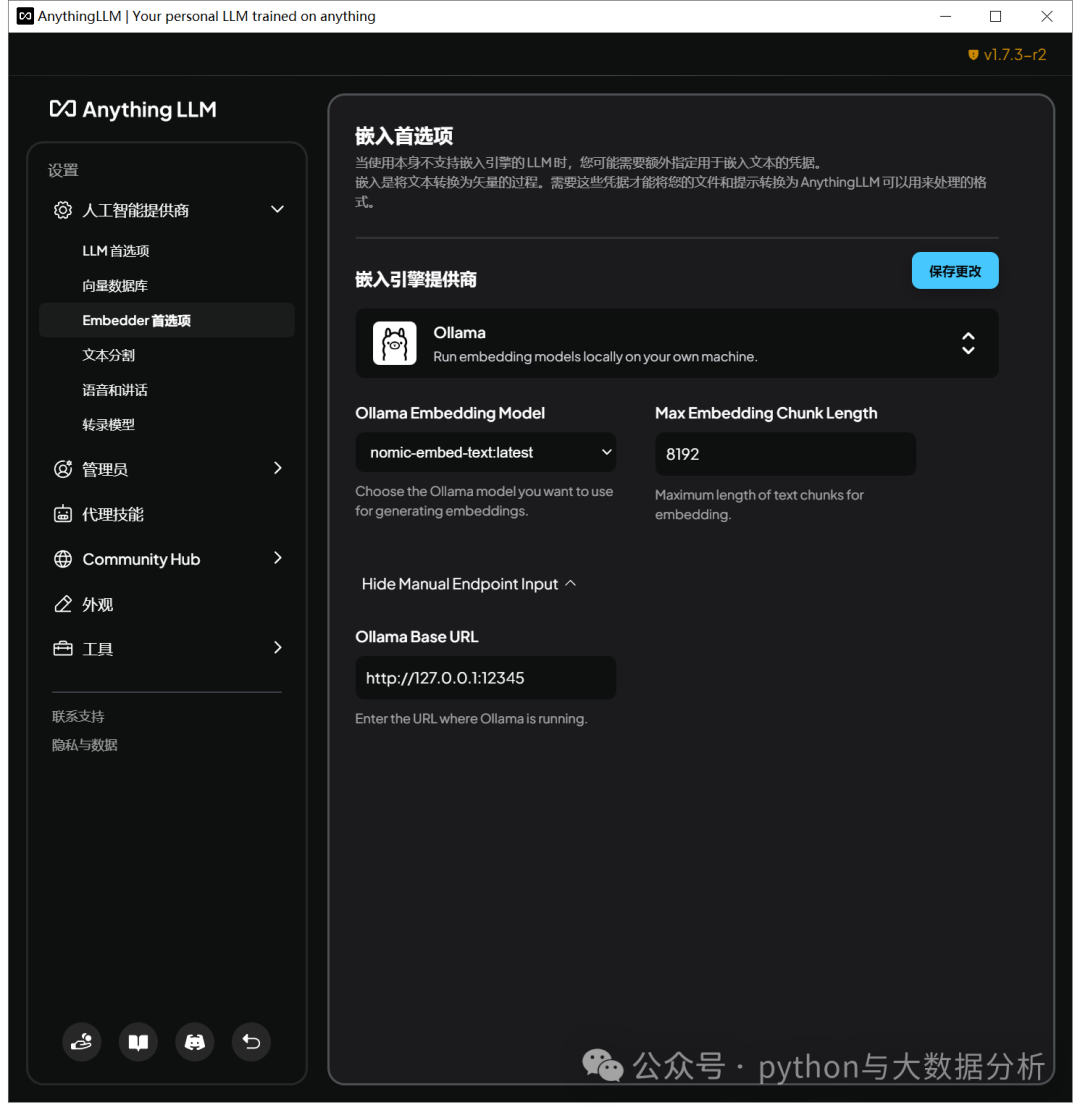Open the support hand icon in footer

pyautogui.click(x=81, y=1041)
